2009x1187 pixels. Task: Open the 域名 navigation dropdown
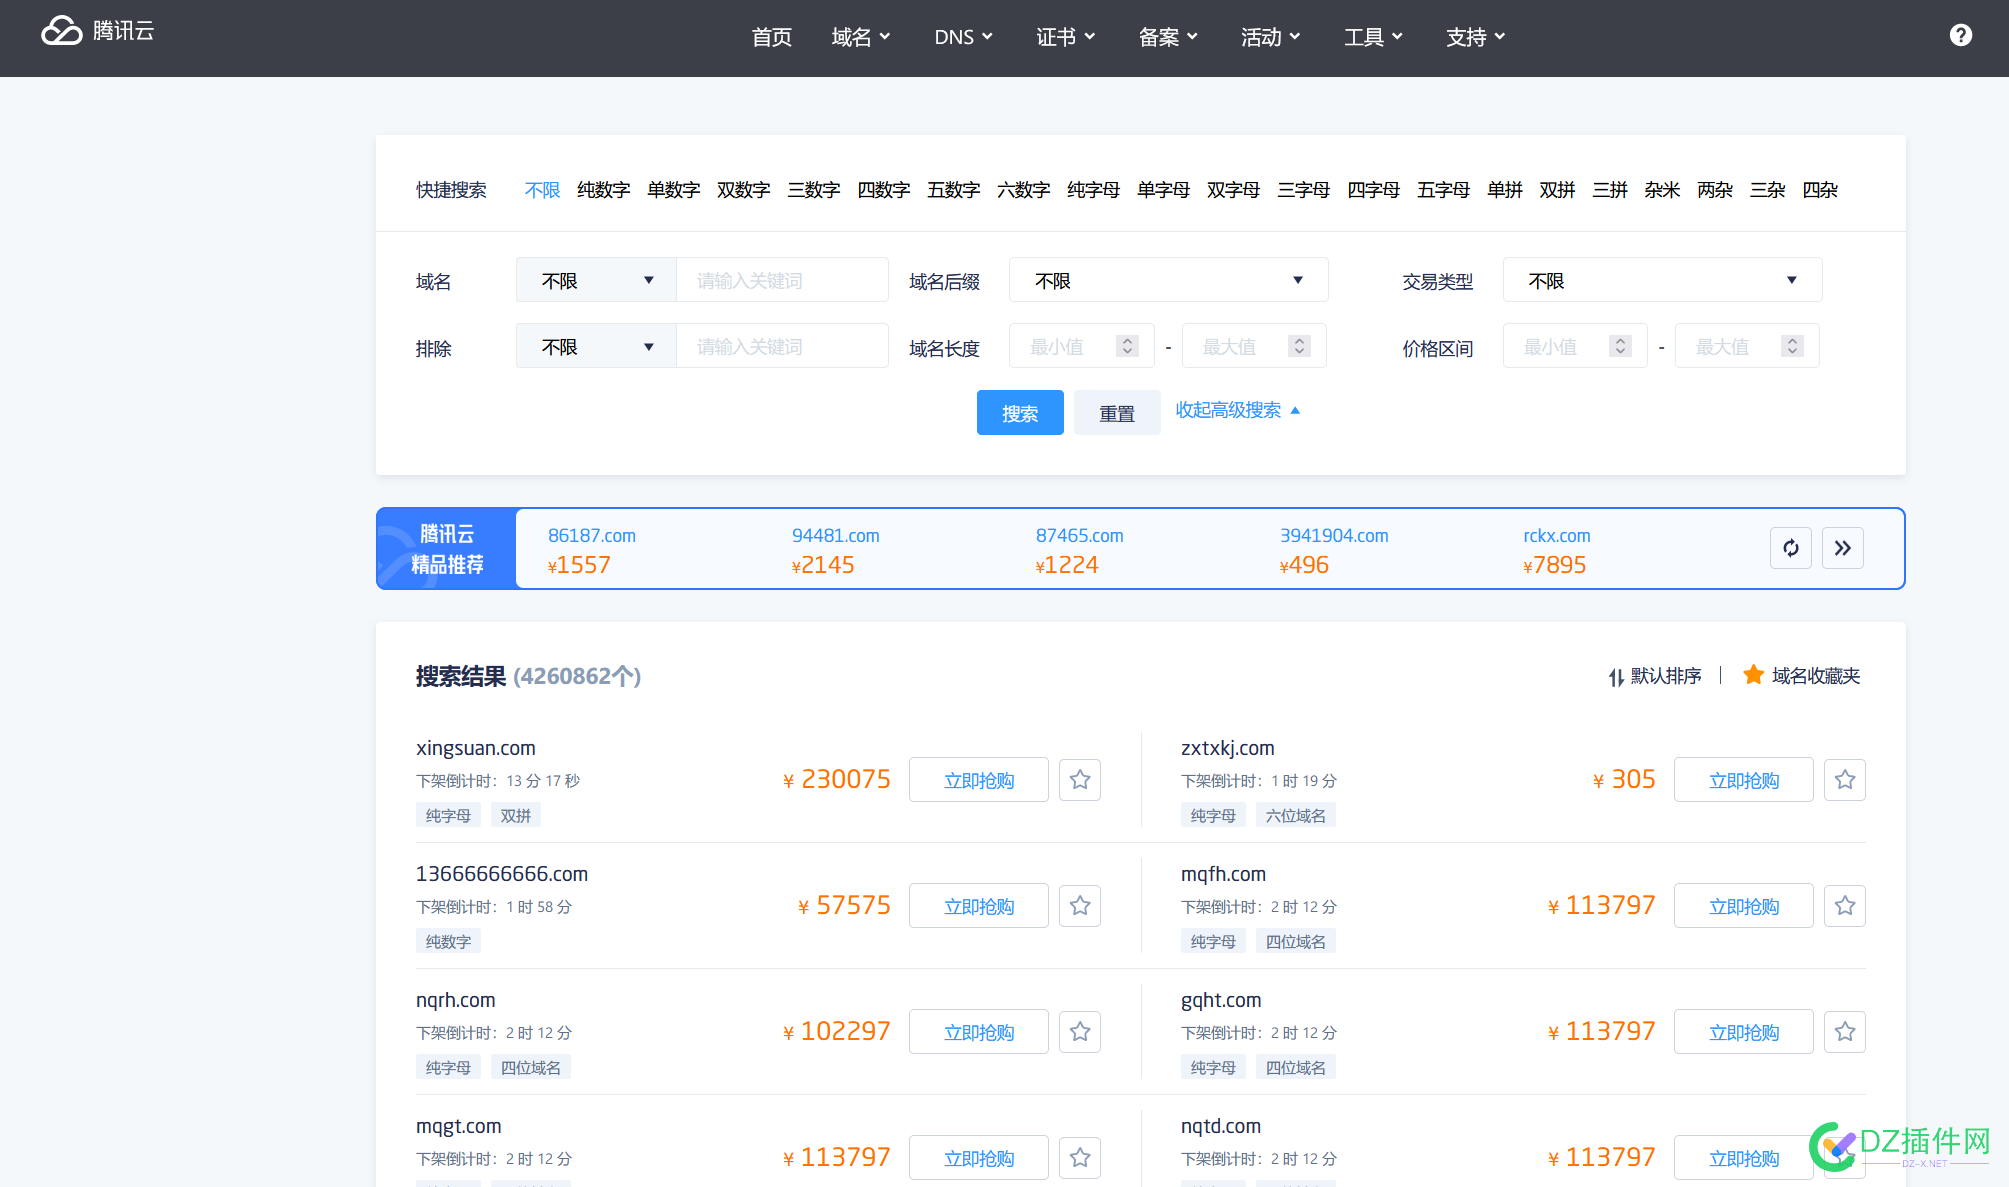point(861,37)
